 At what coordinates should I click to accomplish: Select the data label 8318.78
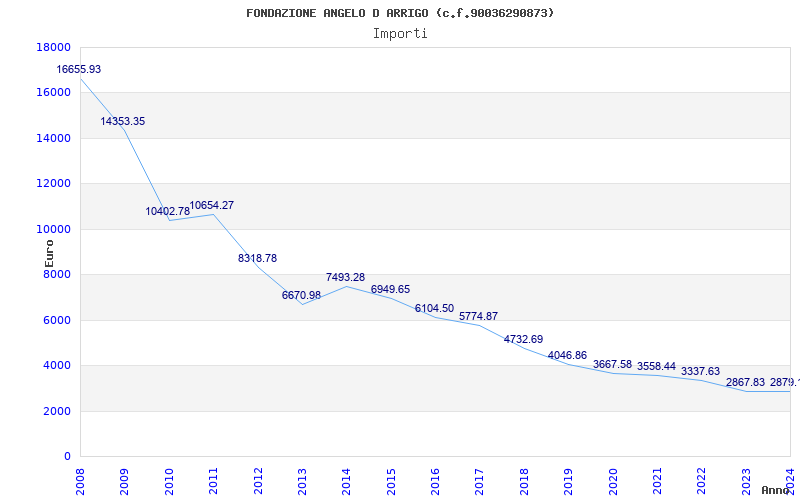pos(257,259)
